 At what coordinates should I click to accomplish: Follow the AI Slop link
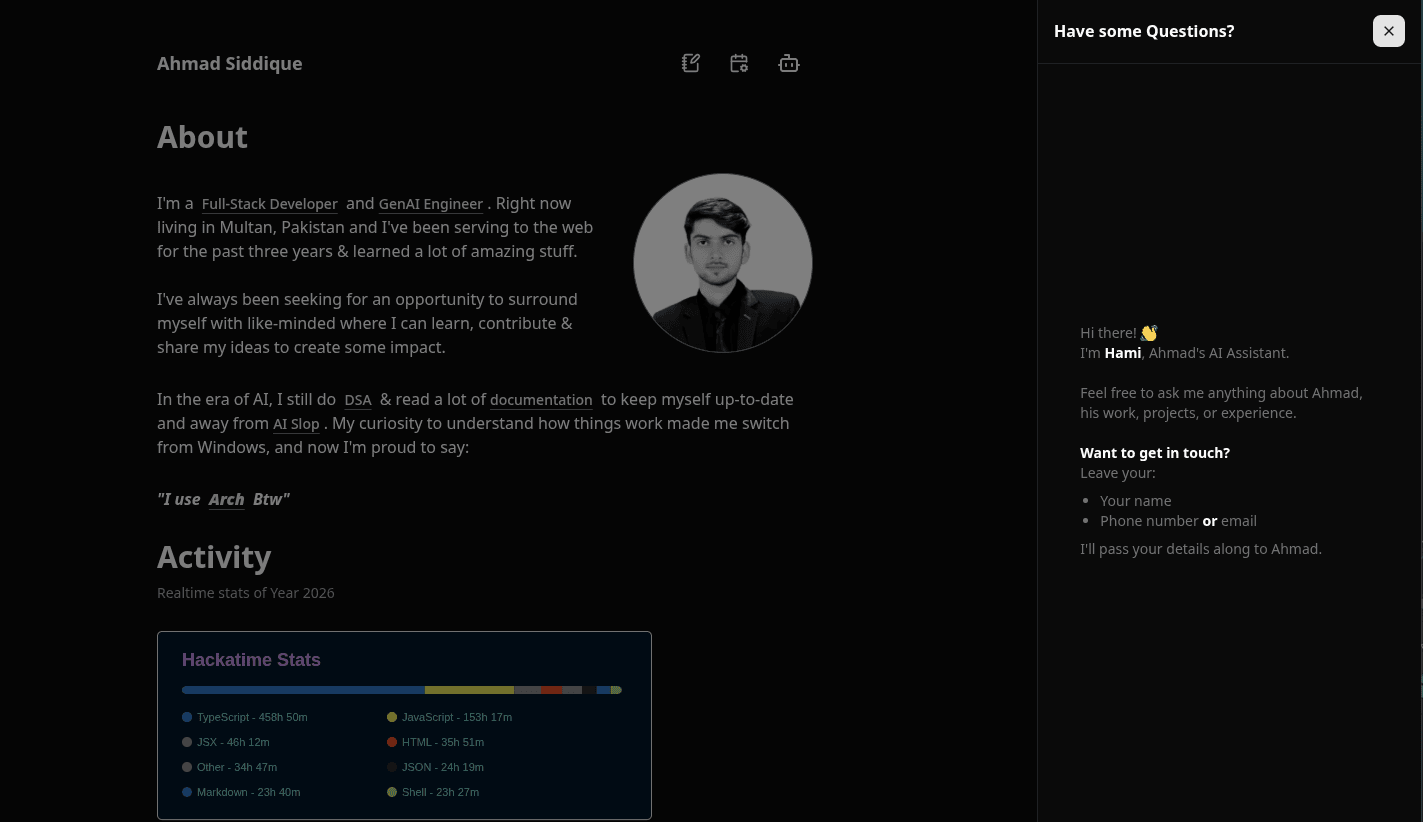[296, 424]
